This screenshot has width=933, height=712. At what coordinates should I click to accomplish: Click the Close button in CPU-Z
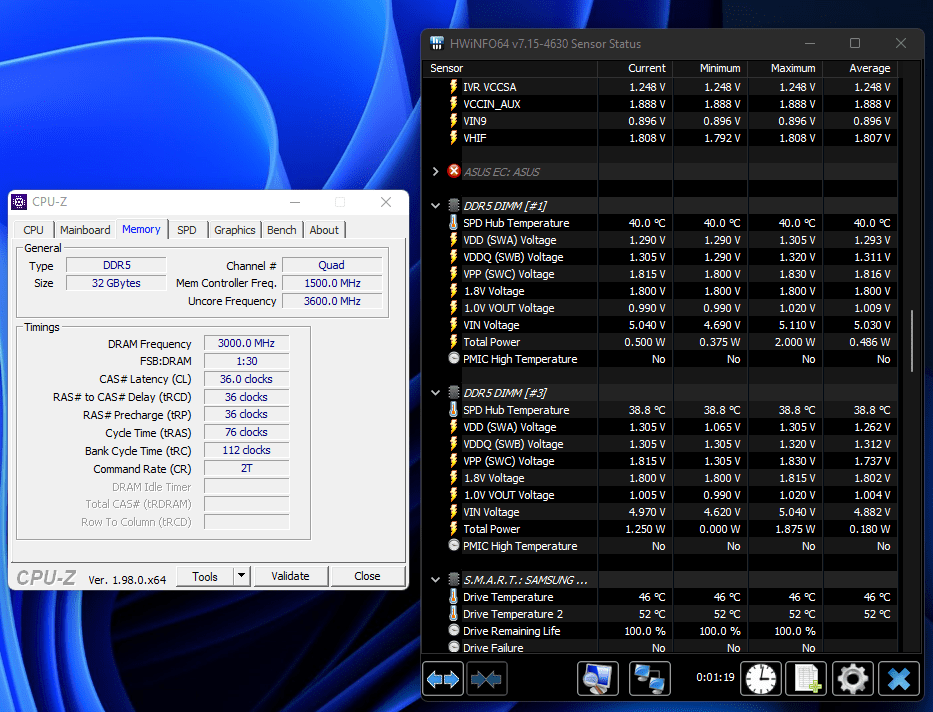click(x=367, y=576)
